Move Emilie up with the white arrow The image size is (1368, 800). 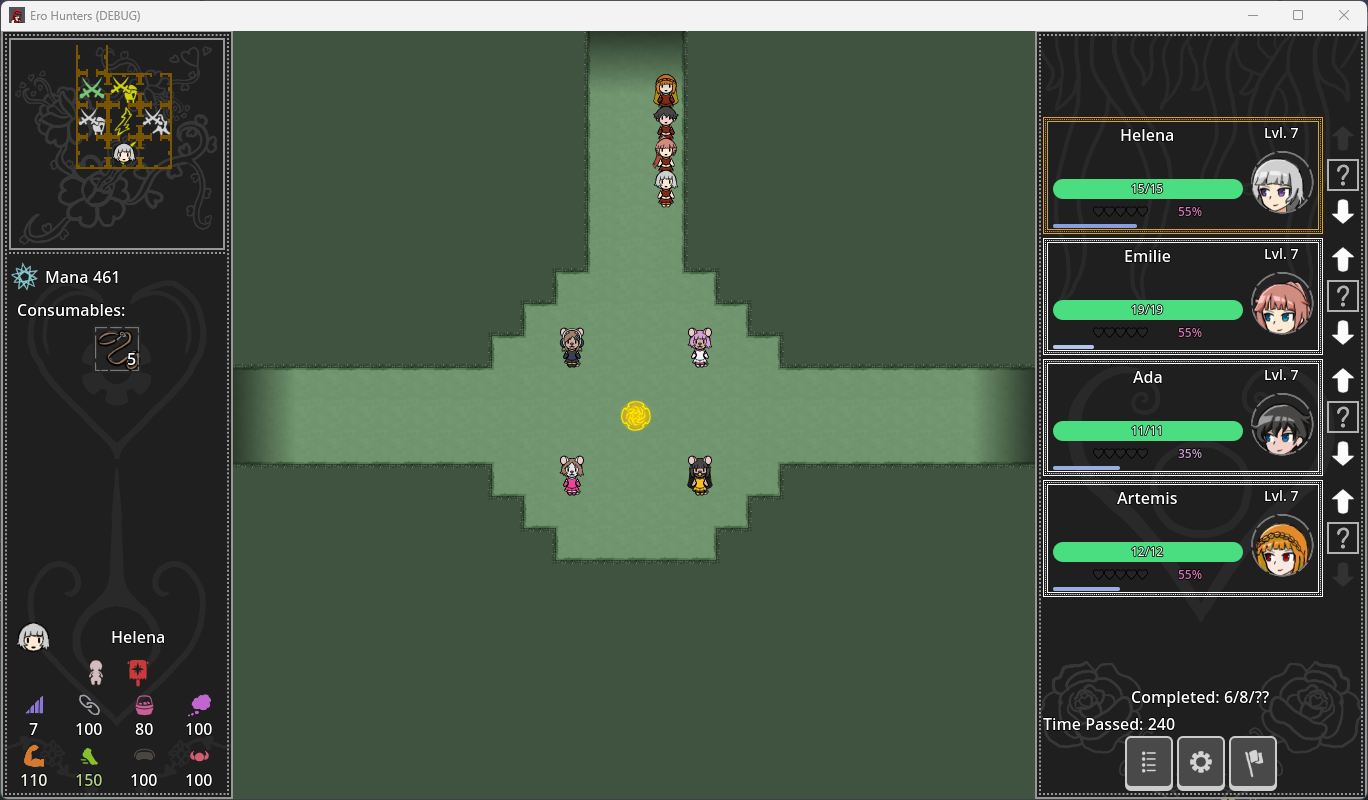1343,260
